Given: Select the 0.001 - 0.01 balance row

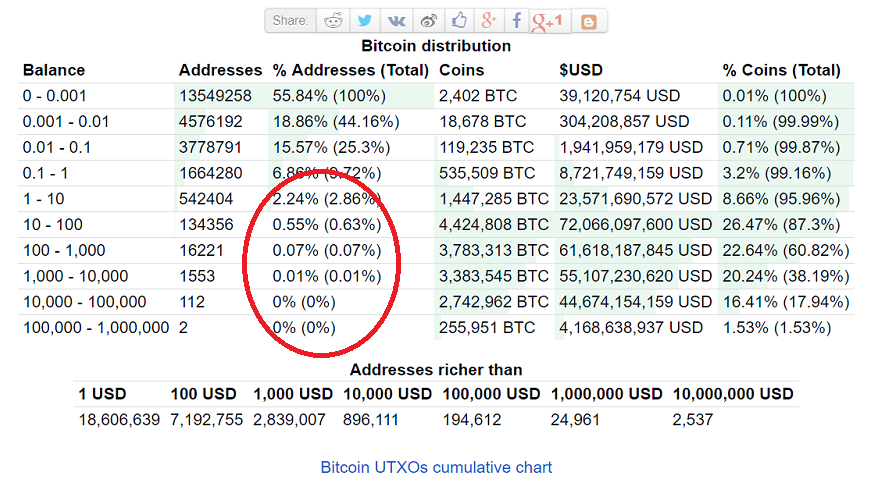Looking at the screenshot, I should [x=66, y=122].
